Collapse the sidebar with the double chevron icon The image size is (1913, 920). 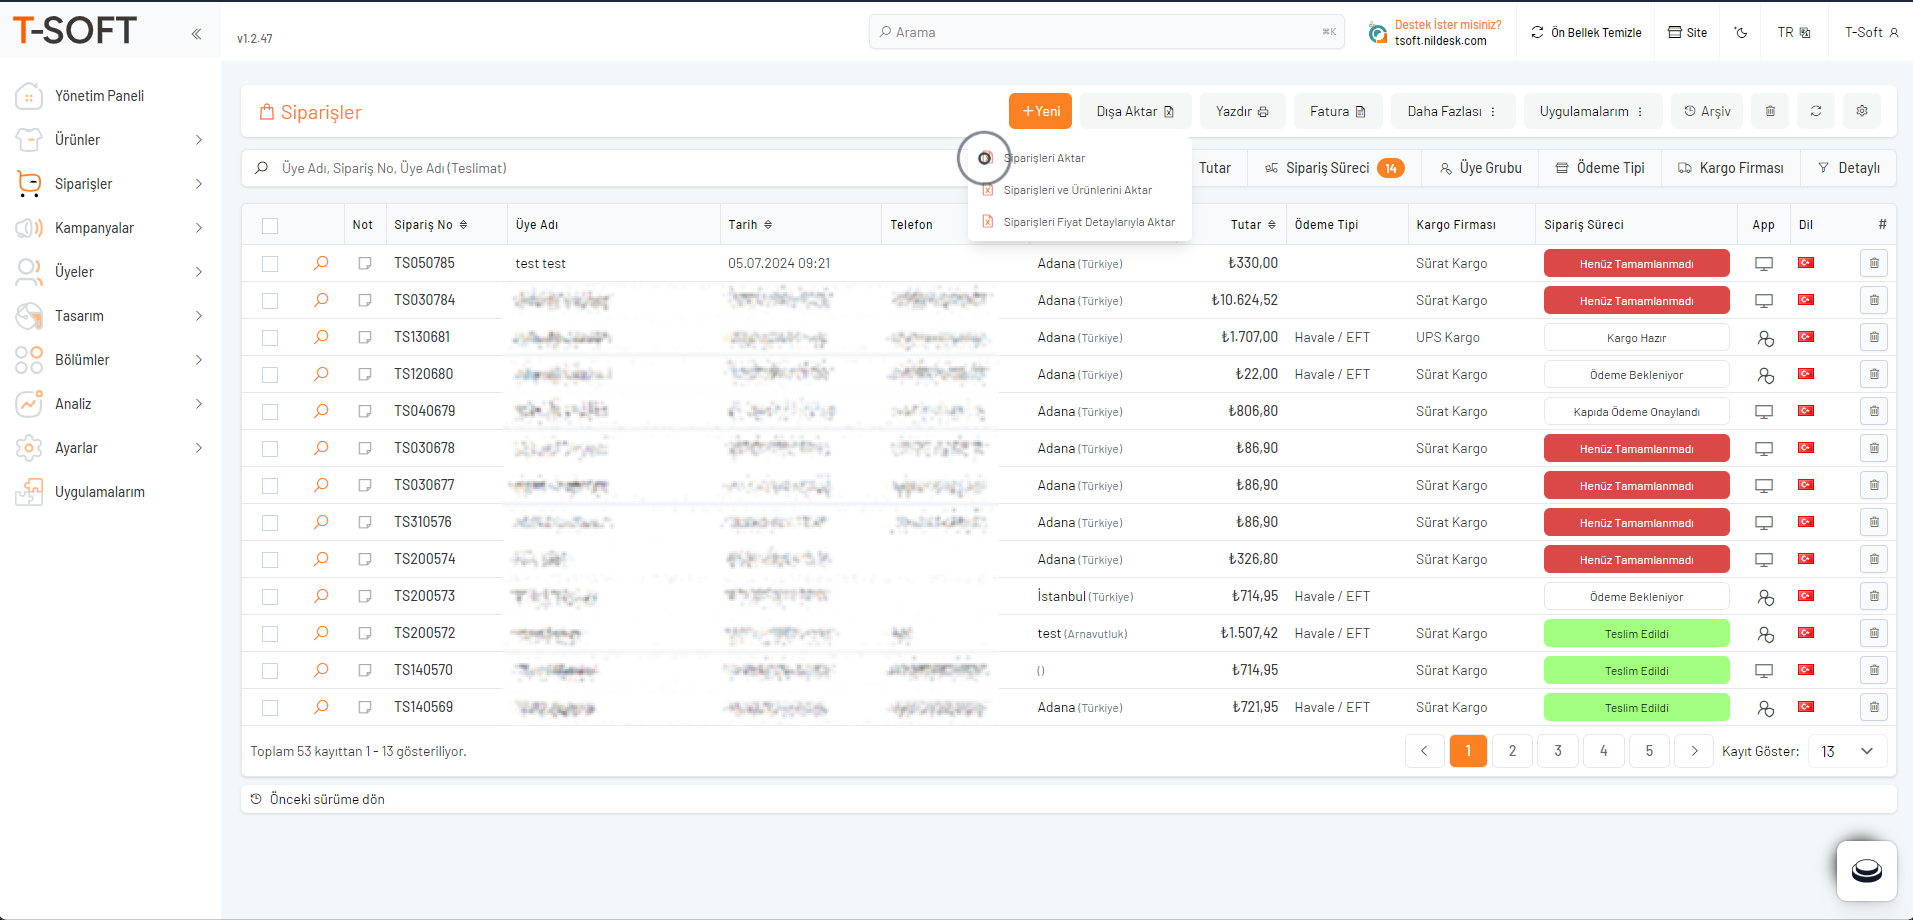[x=196, y=34]
